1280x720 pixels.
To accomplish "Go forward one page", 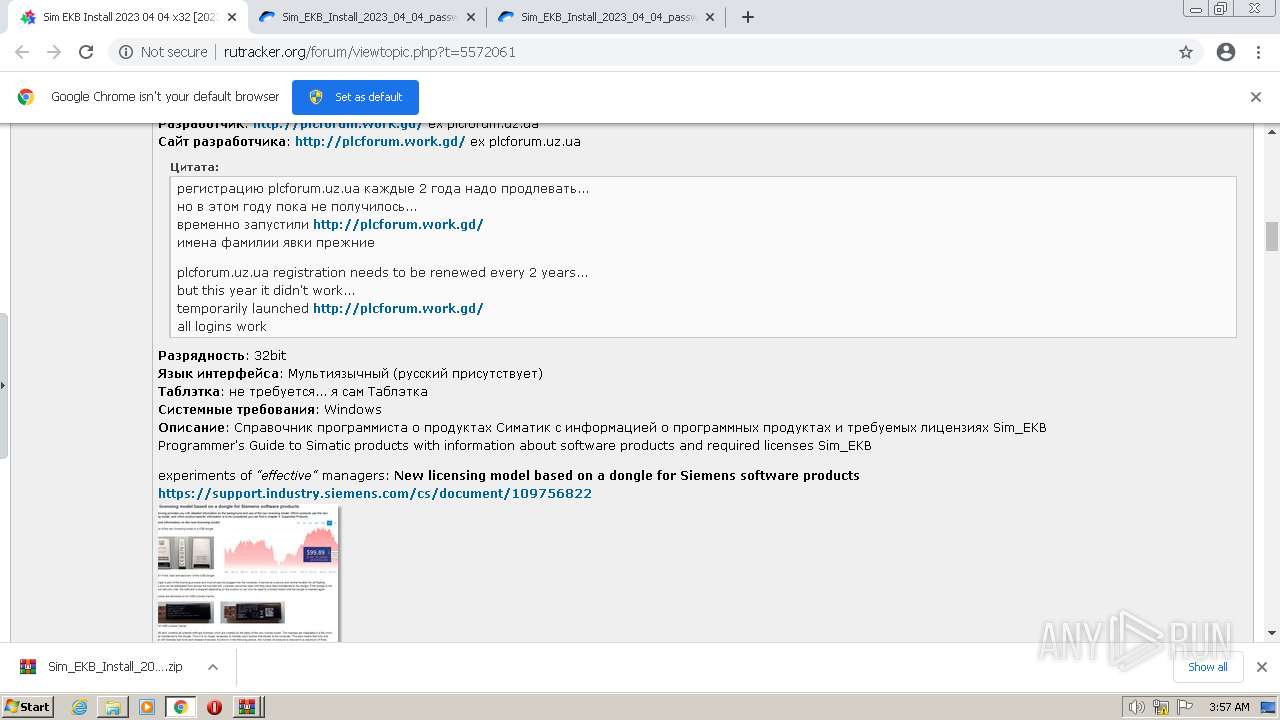I will (54, 52).
